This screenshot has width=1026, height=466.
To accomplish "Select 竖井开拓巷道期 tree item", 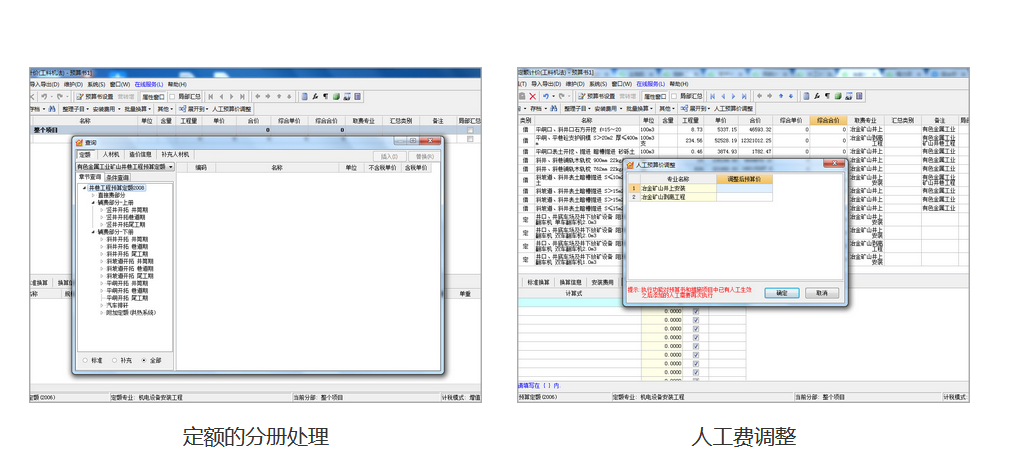I will (126, 217).
